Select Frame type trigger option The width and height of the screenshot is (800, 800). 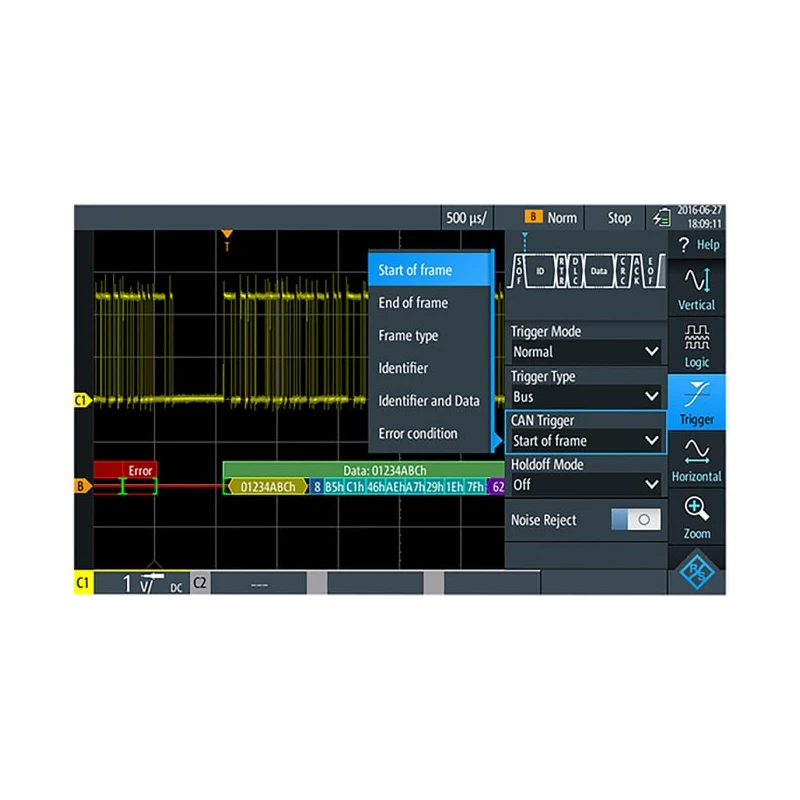pyautogui.click(x=429, y=335)
